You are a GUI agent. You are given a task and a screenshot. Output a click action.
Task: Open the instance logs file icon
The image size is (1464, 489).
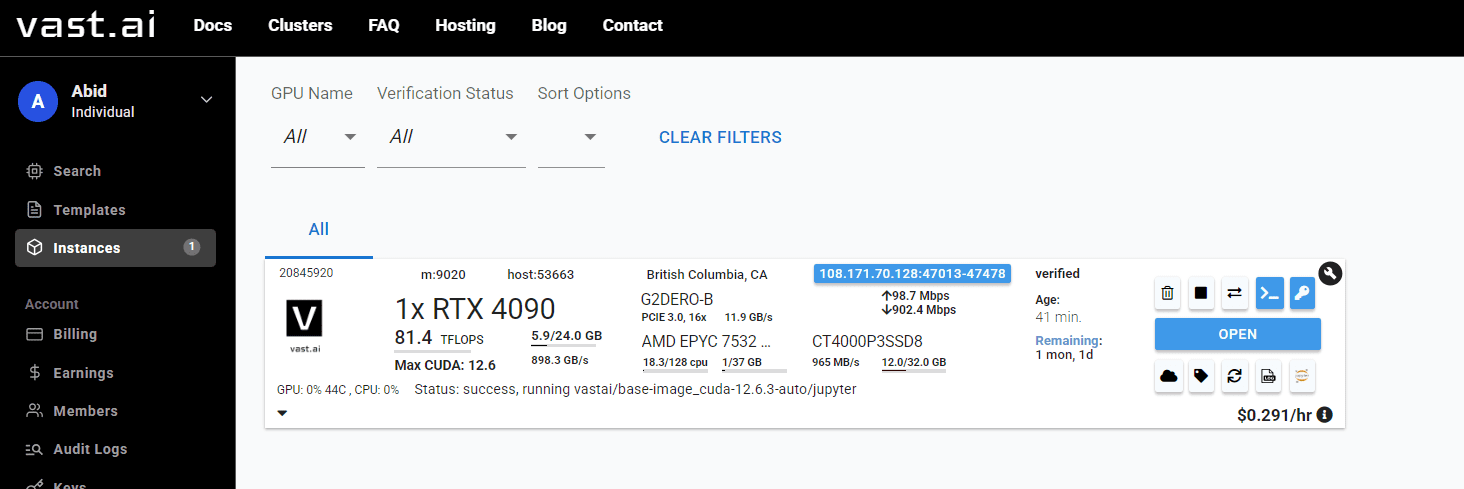tap(1269, 376)
